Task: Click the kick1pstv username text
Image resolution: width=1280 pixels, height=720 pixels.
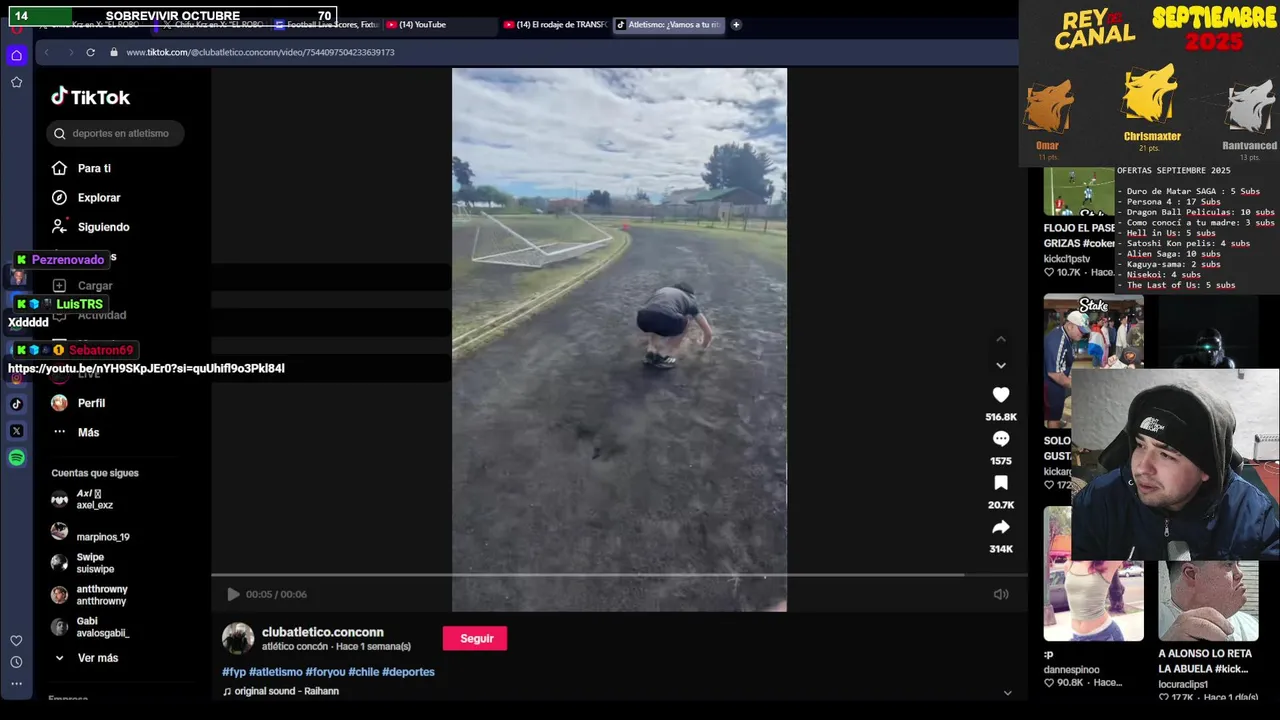Action: [1067, 259]
